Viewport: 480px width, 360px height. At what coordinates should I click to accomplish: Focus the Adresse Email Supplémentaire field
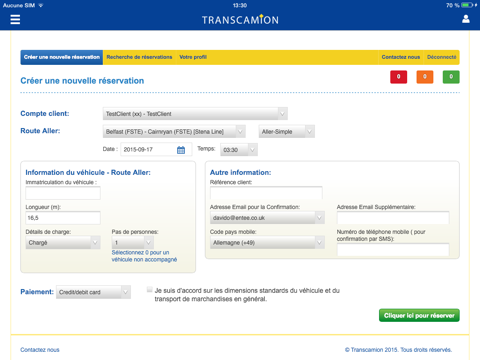tap(393, 218)
